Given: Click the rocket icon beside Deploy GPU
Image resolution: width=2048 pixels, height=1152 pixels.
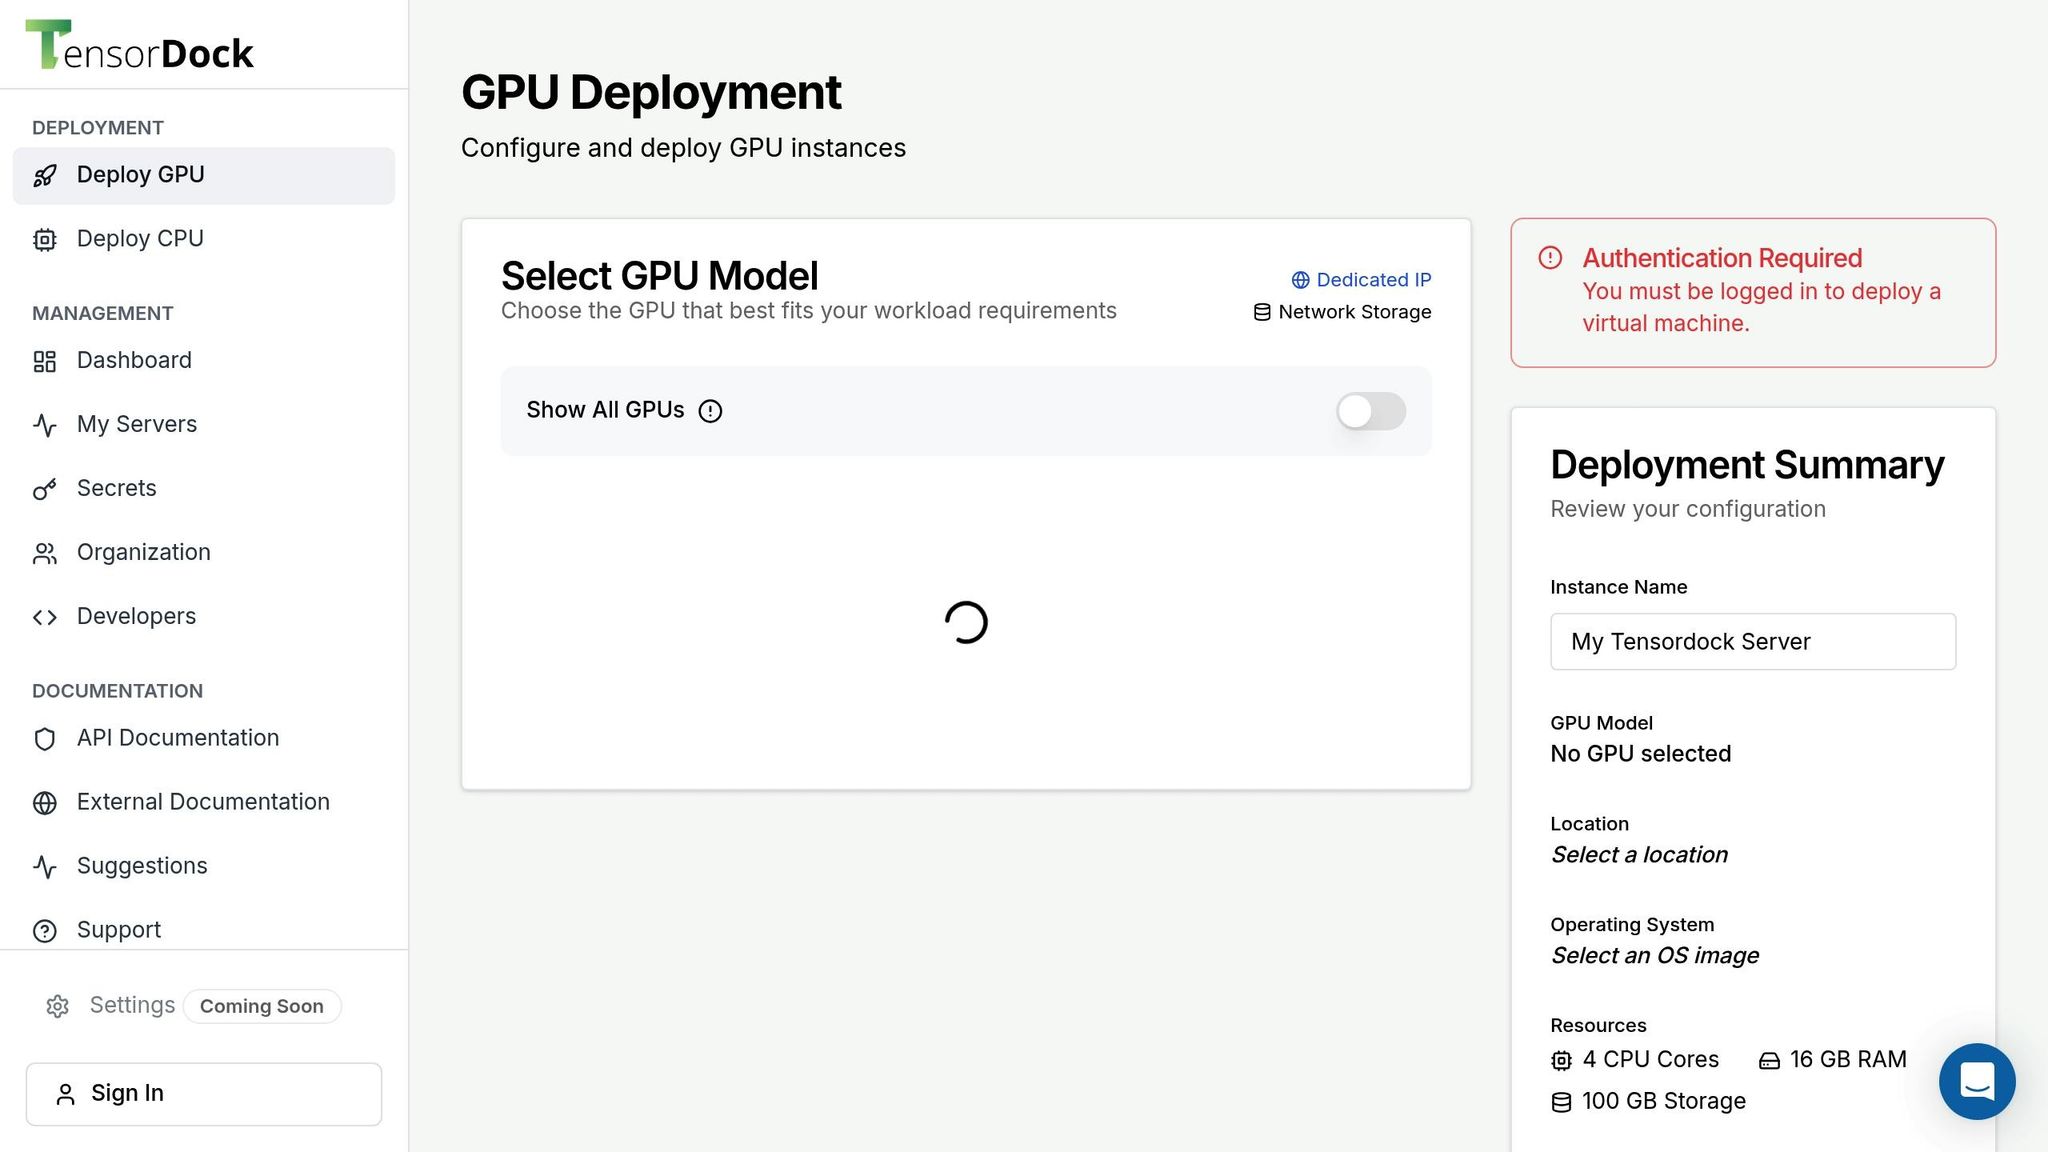Looking at the screenshot, I should point(45,176).
